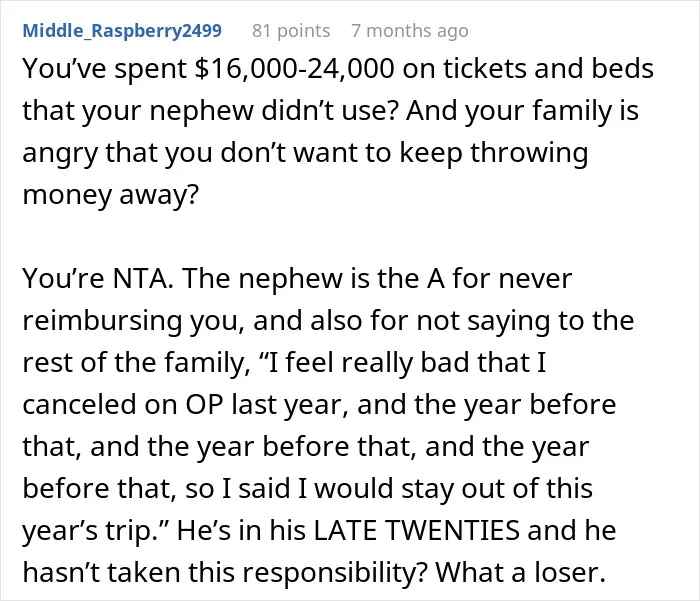Open Middle_Raspberry2499's user profile

[122, 31]
